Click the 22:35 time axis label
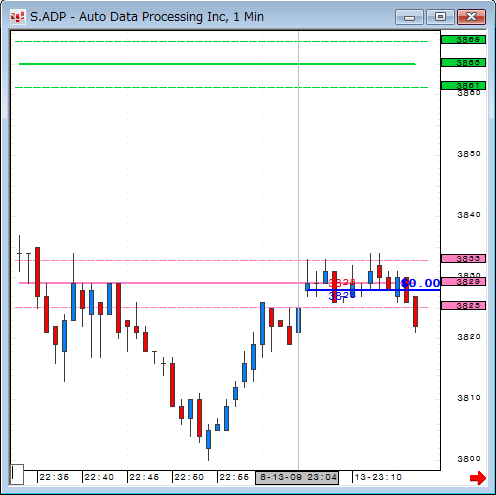 pyautogui.click(x=54, y=477)
